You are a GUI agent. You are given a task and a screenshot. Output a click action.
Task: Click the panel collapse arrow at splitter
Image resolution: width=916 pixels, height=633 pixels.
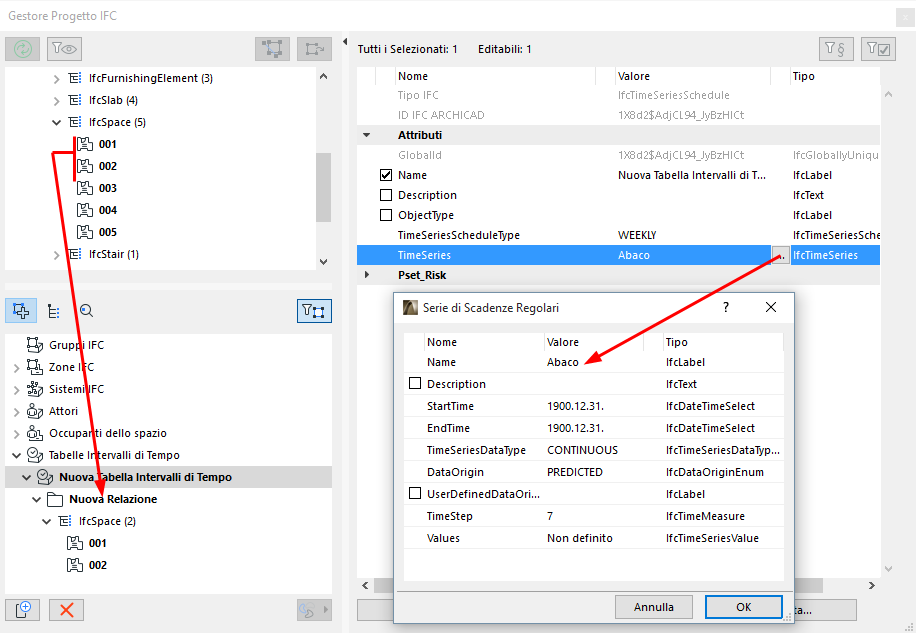(x=345, y=41)
